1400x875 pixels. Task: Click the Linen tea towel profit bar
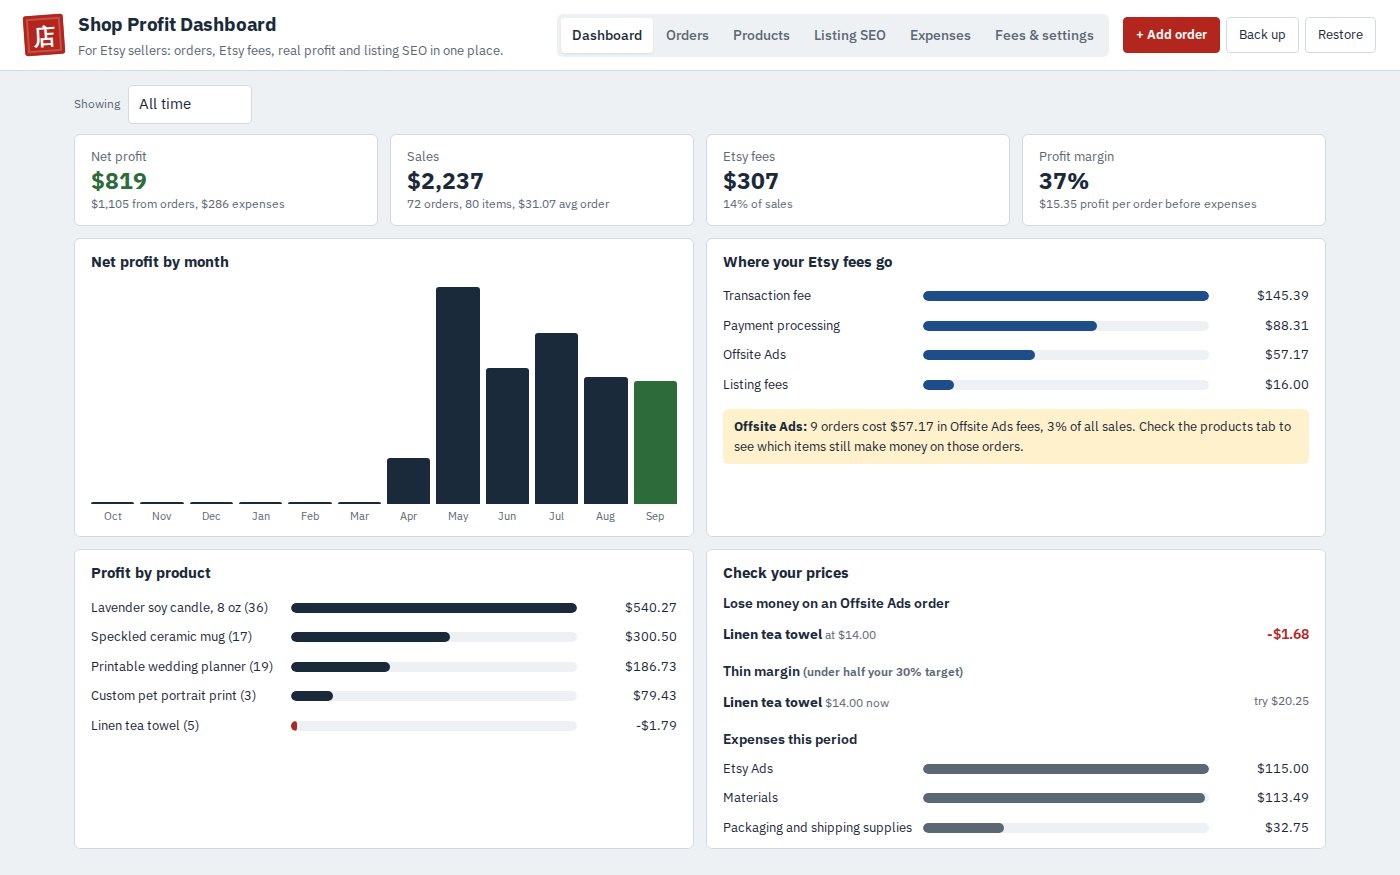[x=434, y=726]
